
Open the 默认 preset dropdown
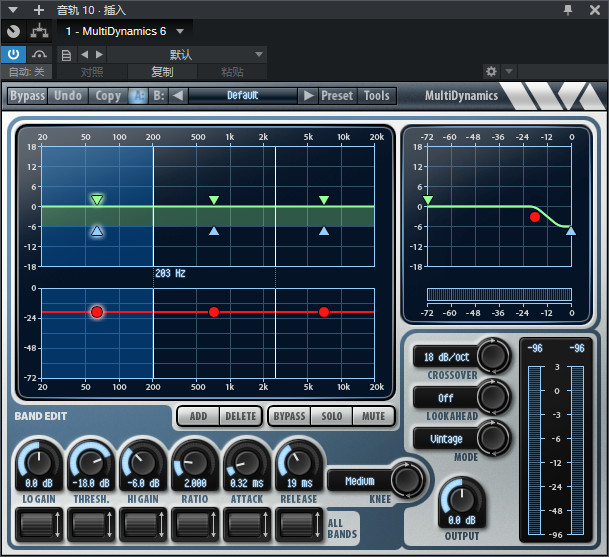tap(187, 54)
